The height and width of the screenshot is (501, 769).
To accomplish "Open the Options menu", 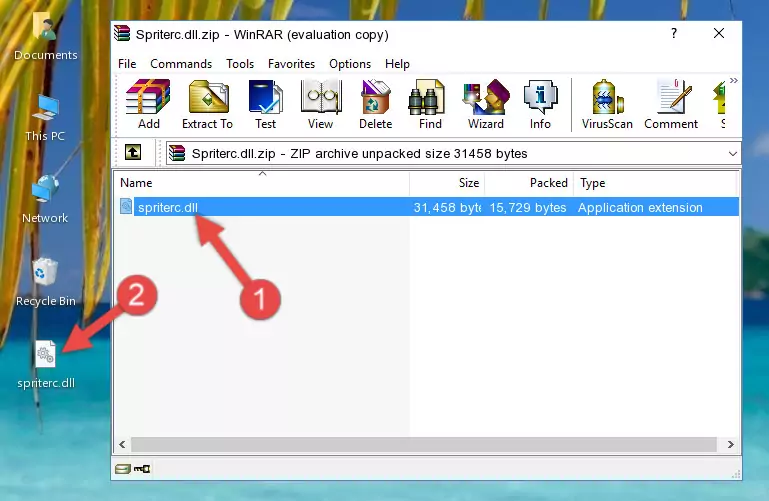I will click(x=350, y=64).
